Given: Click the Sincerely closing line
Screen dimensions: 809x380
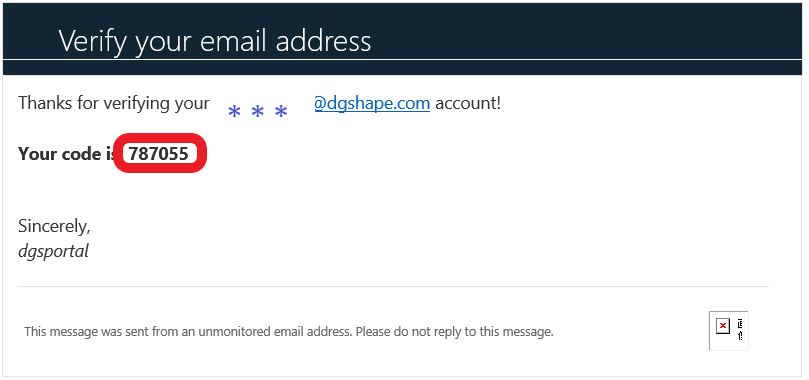Looking at the screenshot, I should coord(54,226).
